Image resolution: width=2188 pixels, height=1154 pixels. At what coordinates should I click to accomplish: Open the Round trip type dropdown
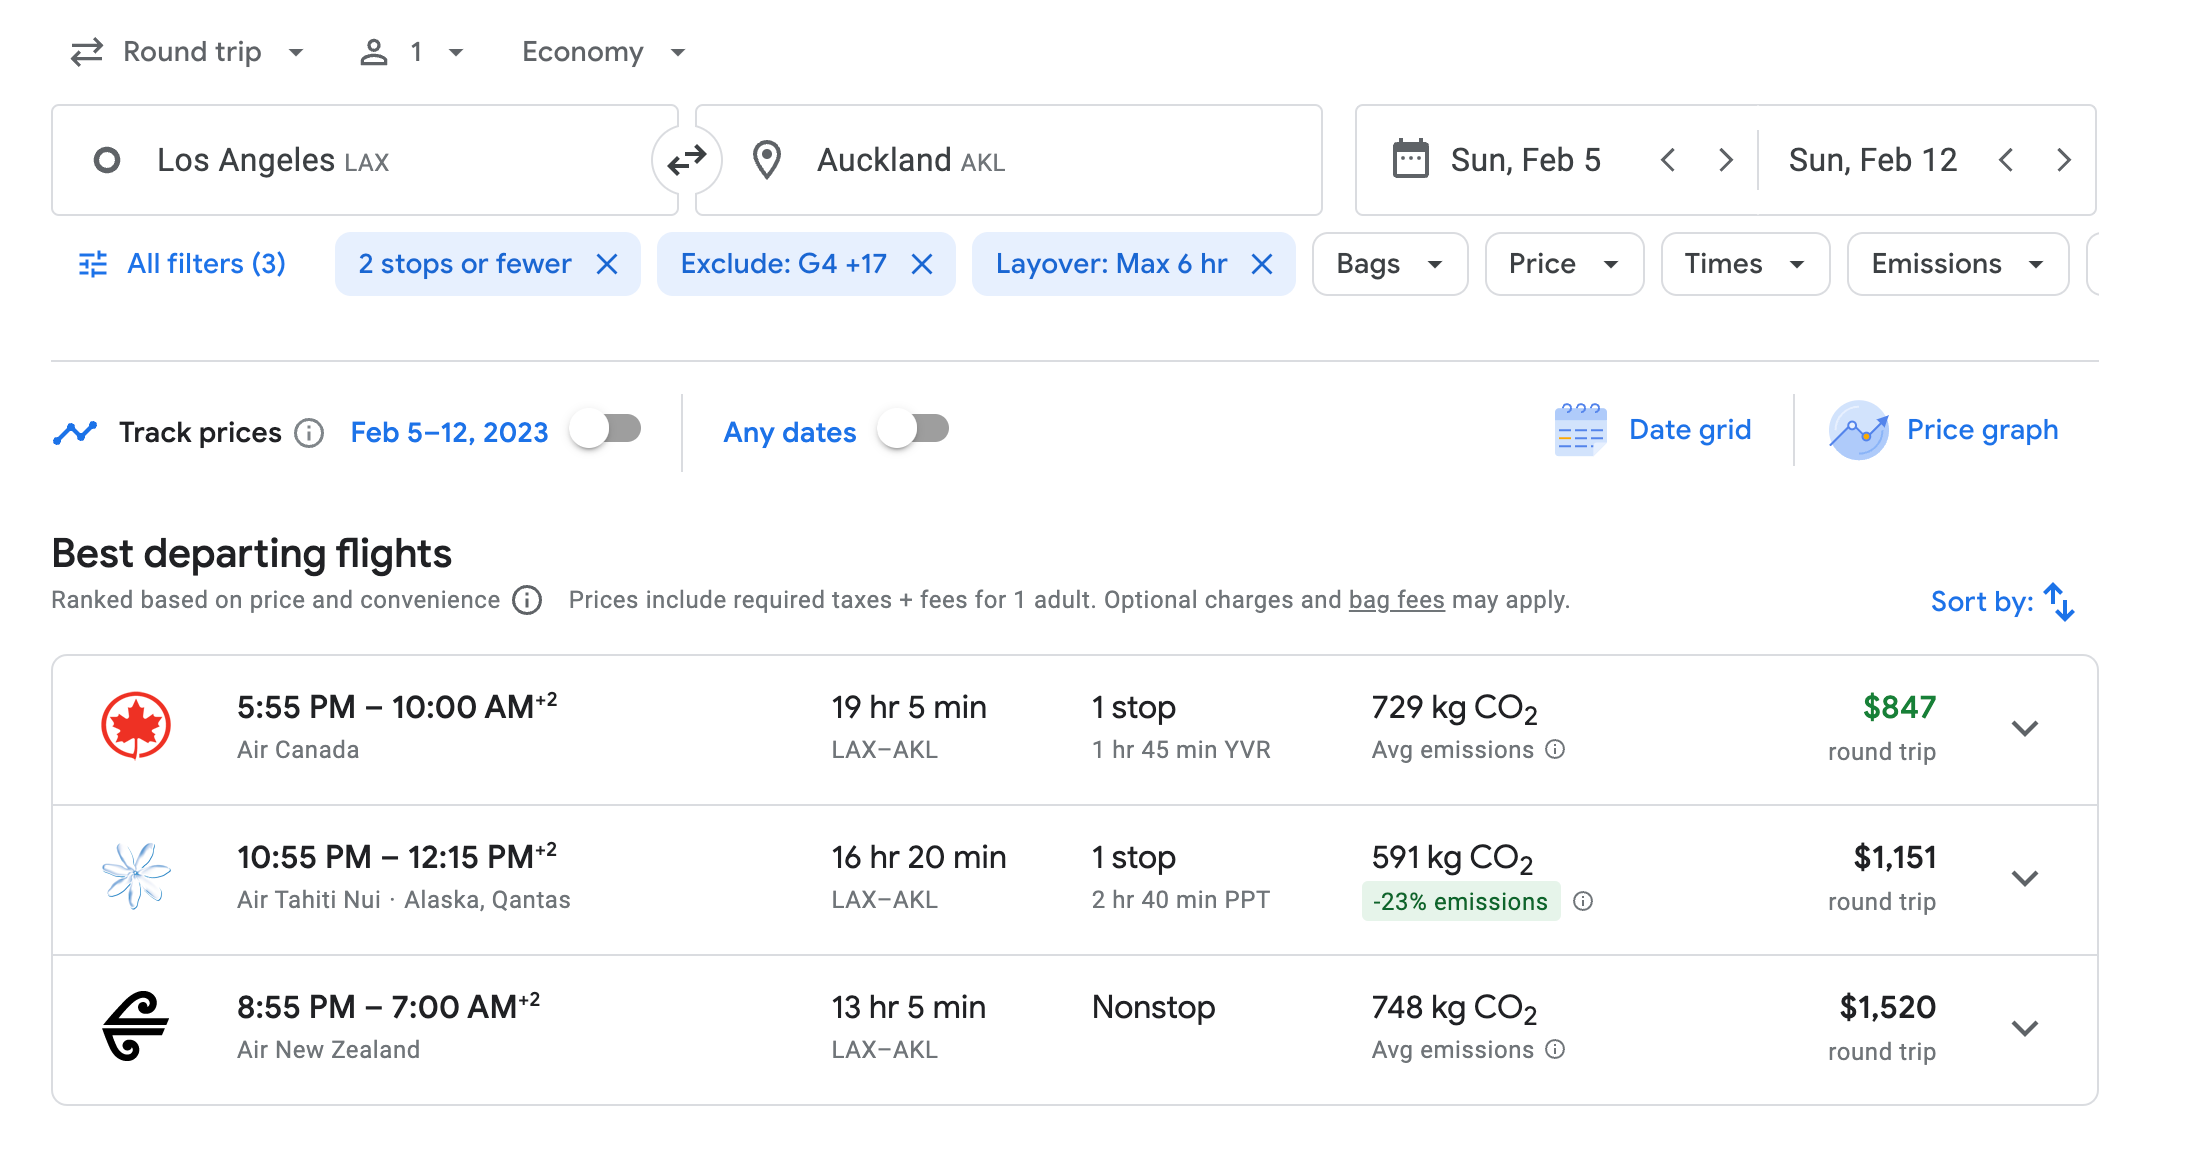tap(187, 52)
